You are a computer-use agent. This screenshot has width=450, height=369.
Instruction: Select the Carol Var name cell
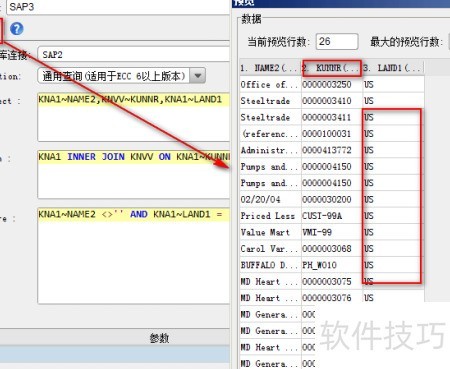tap(270, 249)
